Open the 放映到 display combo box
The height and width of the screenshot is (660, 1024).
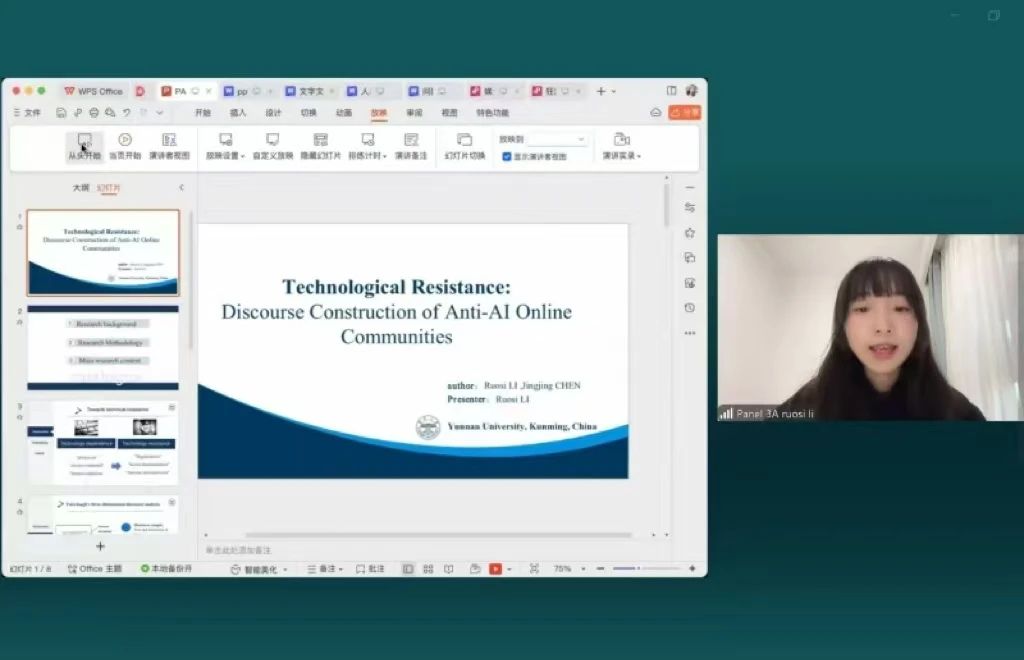tap(557, 139)
